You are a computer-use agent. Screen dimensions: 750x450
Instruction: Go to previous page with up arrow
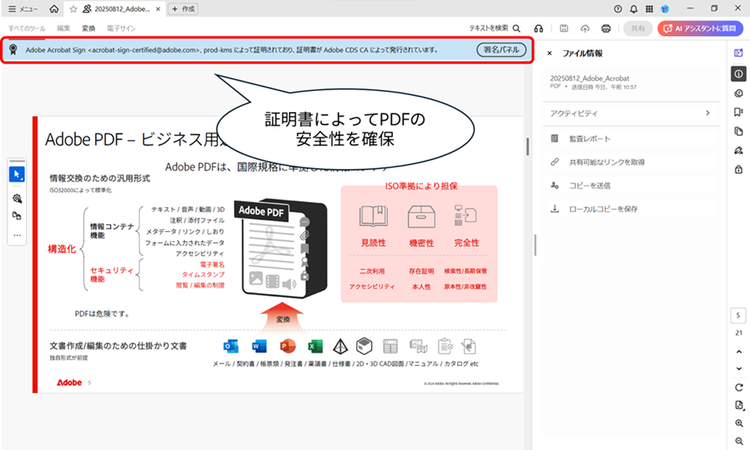(739, 351)
